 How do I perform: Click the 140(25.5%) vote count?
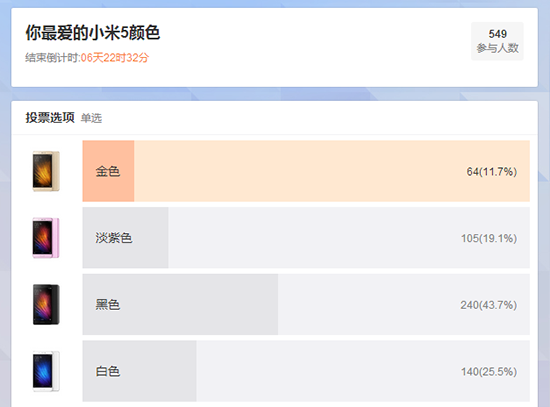coord(489,372)
